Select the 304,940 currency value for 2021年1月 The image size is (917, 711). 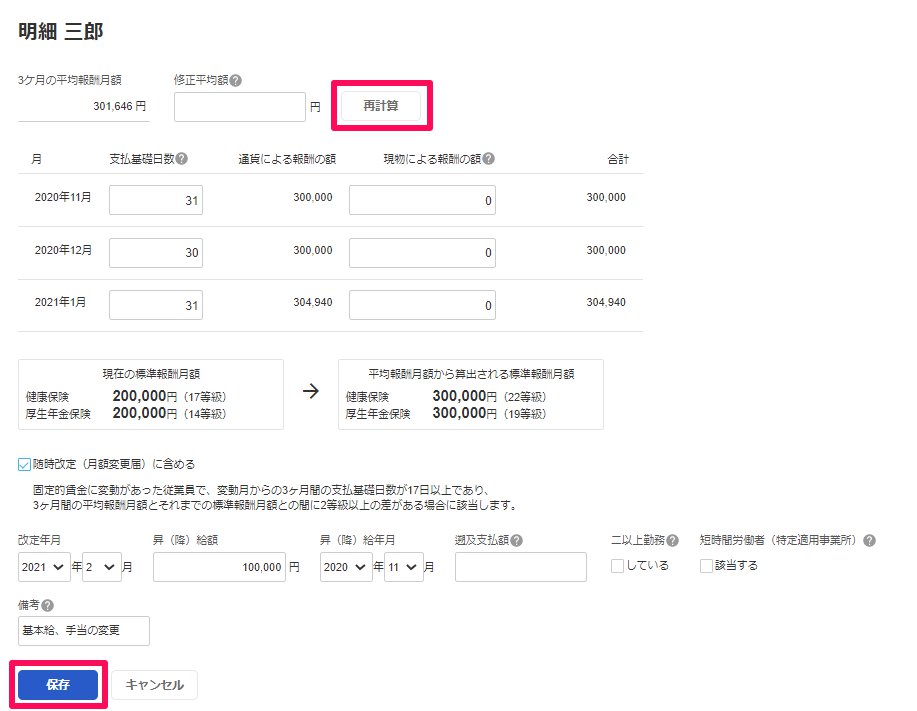click(313, 302)
